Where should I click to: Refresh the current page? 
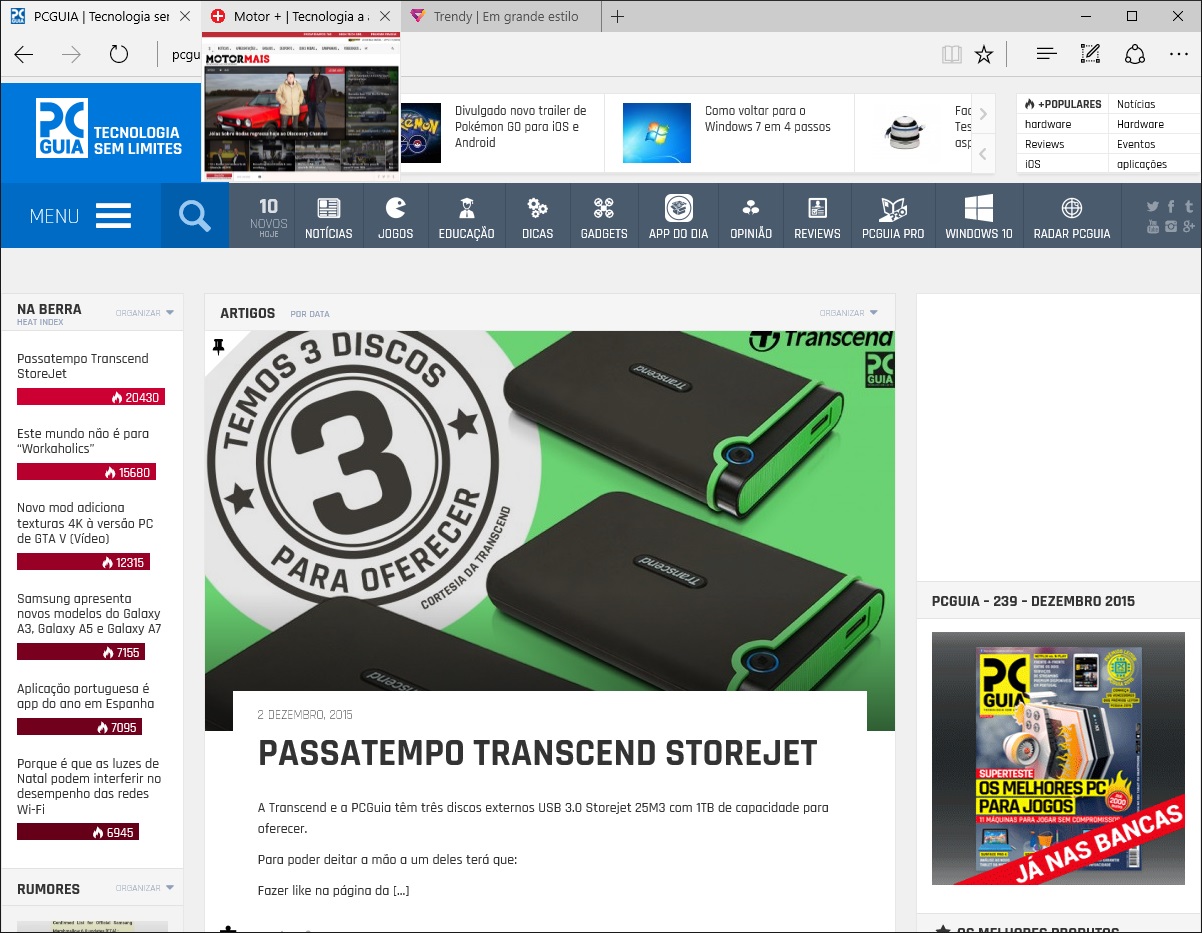pos(119,54)
